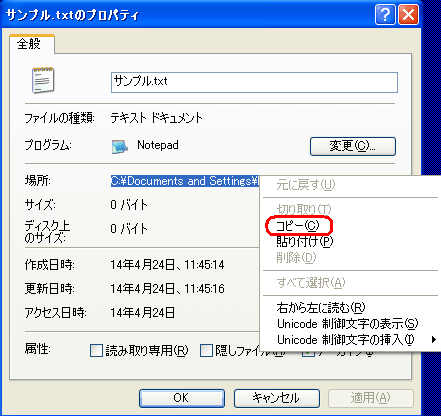Toggle the 隠しファイル checkbox
The width and height of the screenshot is (441, 416).
tap(206, 351)
